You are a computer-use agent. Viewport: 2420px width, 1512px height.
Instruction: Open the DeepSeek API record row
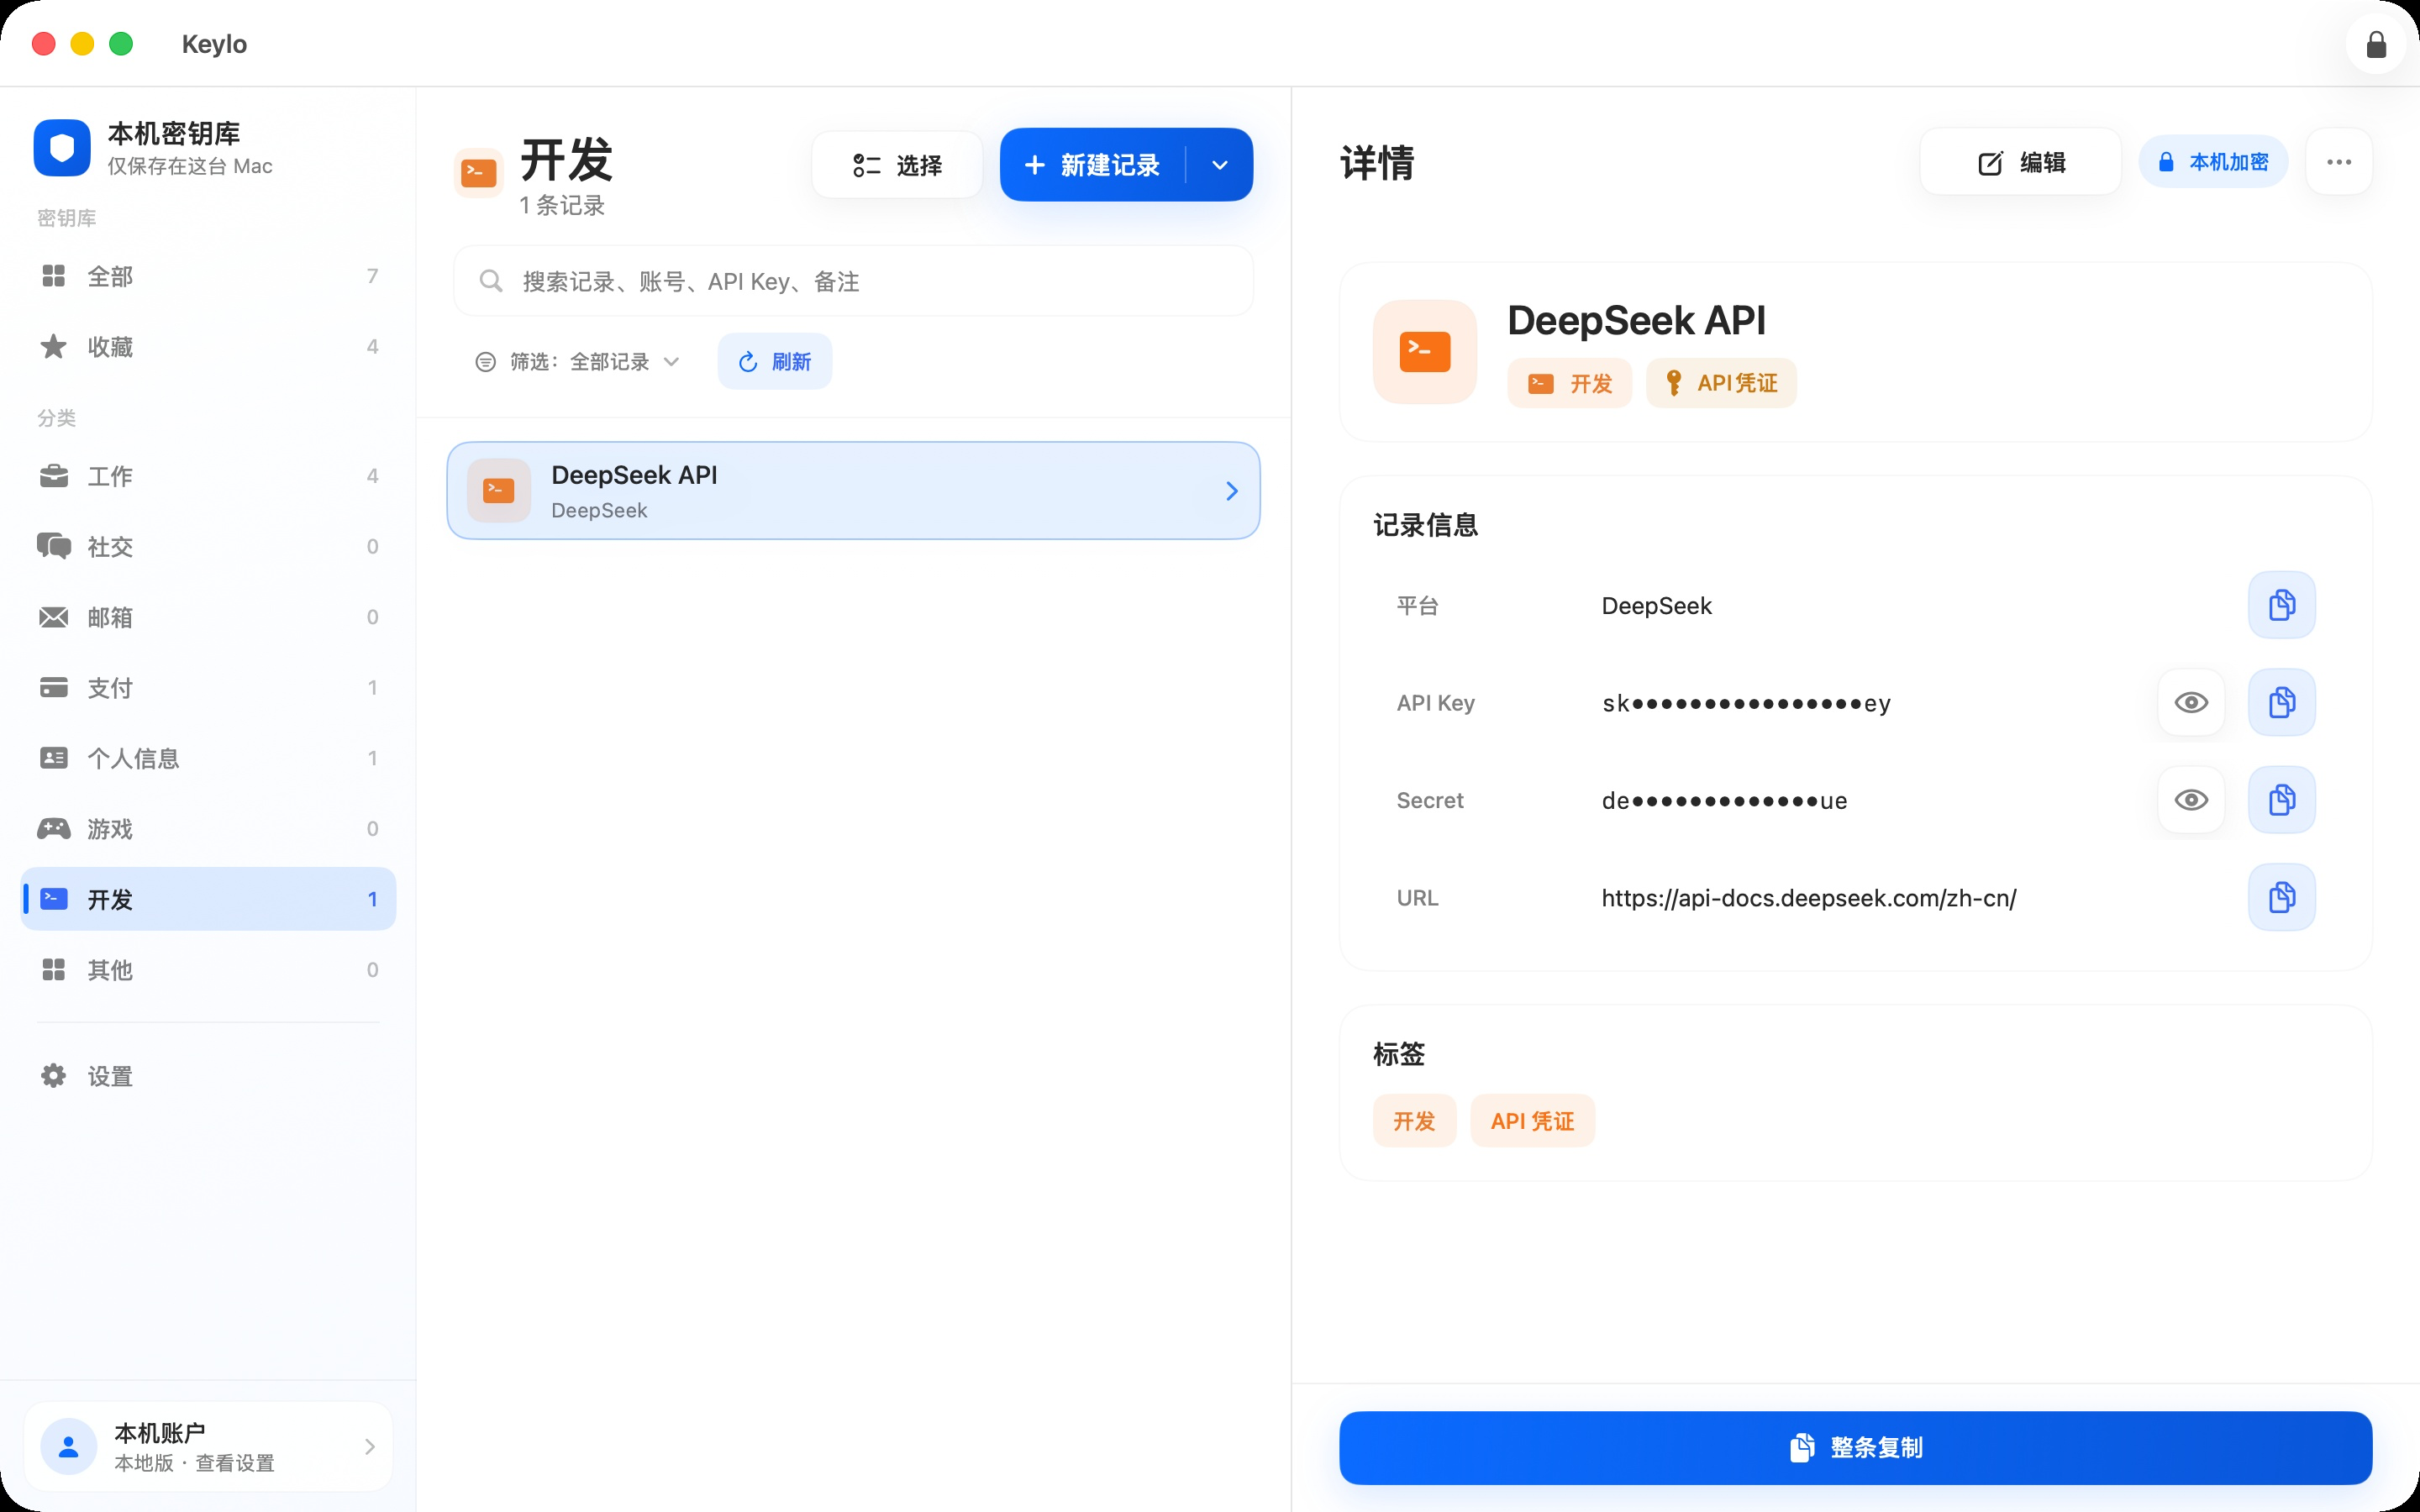coord(853,490)
